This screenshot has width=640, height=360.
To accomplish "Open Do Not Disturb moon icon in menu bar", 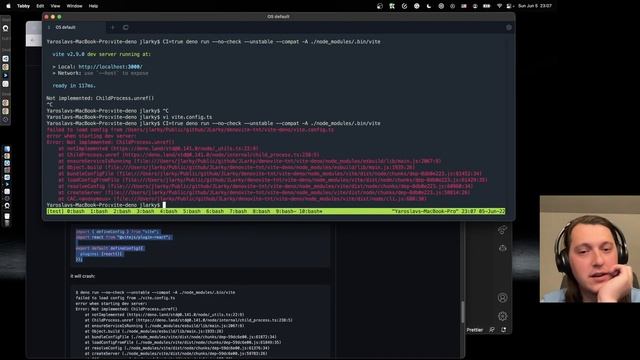I will pyautogui.click(x=429, y=6).
